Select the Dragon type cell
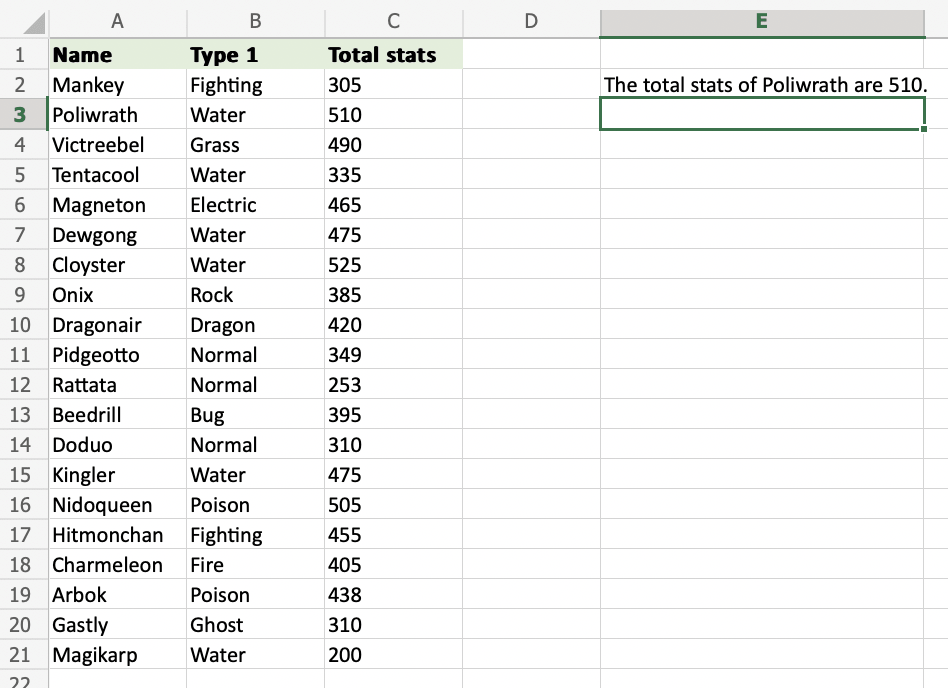Screen dimensions: 948x688 pos(255,325)
